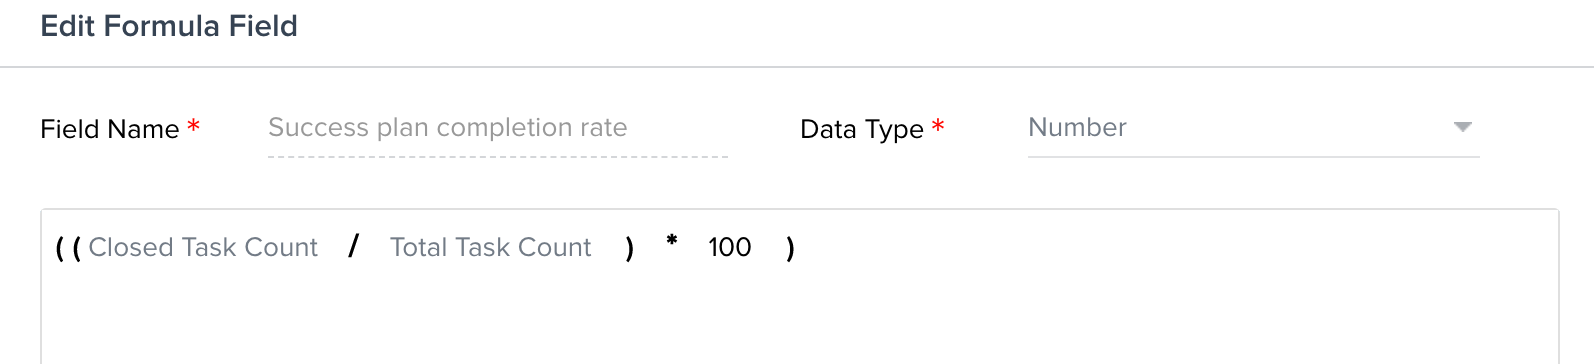Open the Data Type Number dropdown
The height and width of the screenshot is (364, 1594).
1254,128
